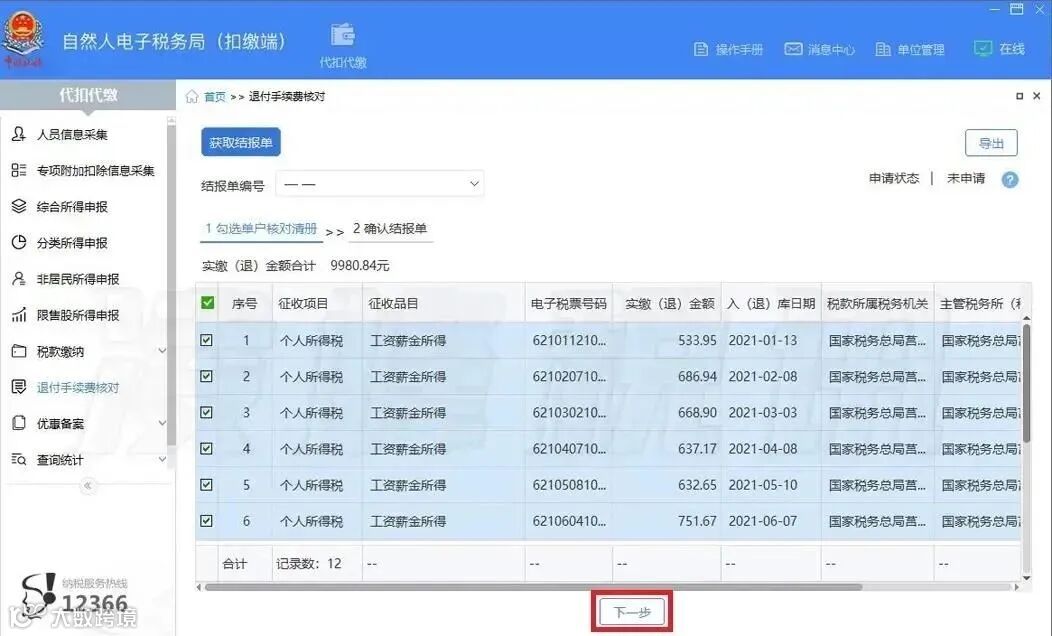Open the 代扣代缴 wallet icon in header

point(343,35)
